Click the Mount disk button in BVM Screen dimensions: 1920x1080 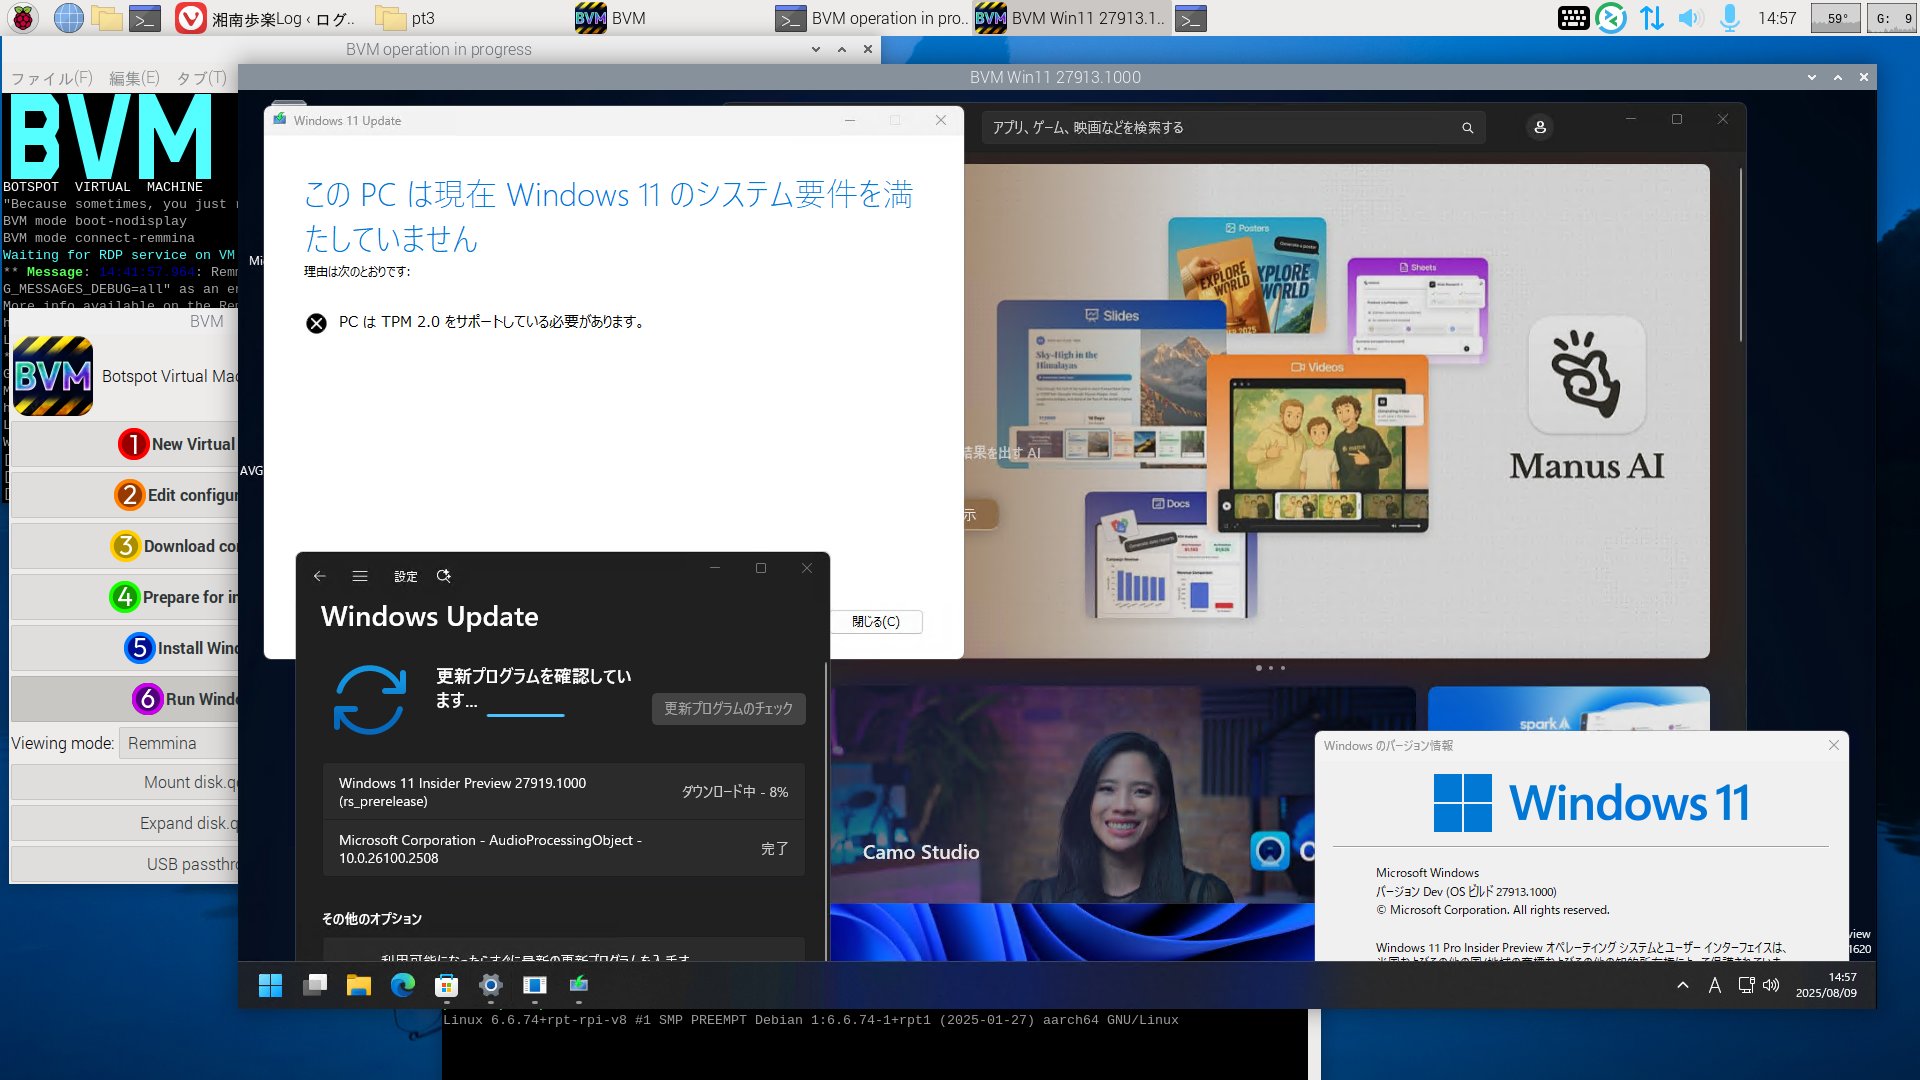pyautogui.click(x=125, y=782)
